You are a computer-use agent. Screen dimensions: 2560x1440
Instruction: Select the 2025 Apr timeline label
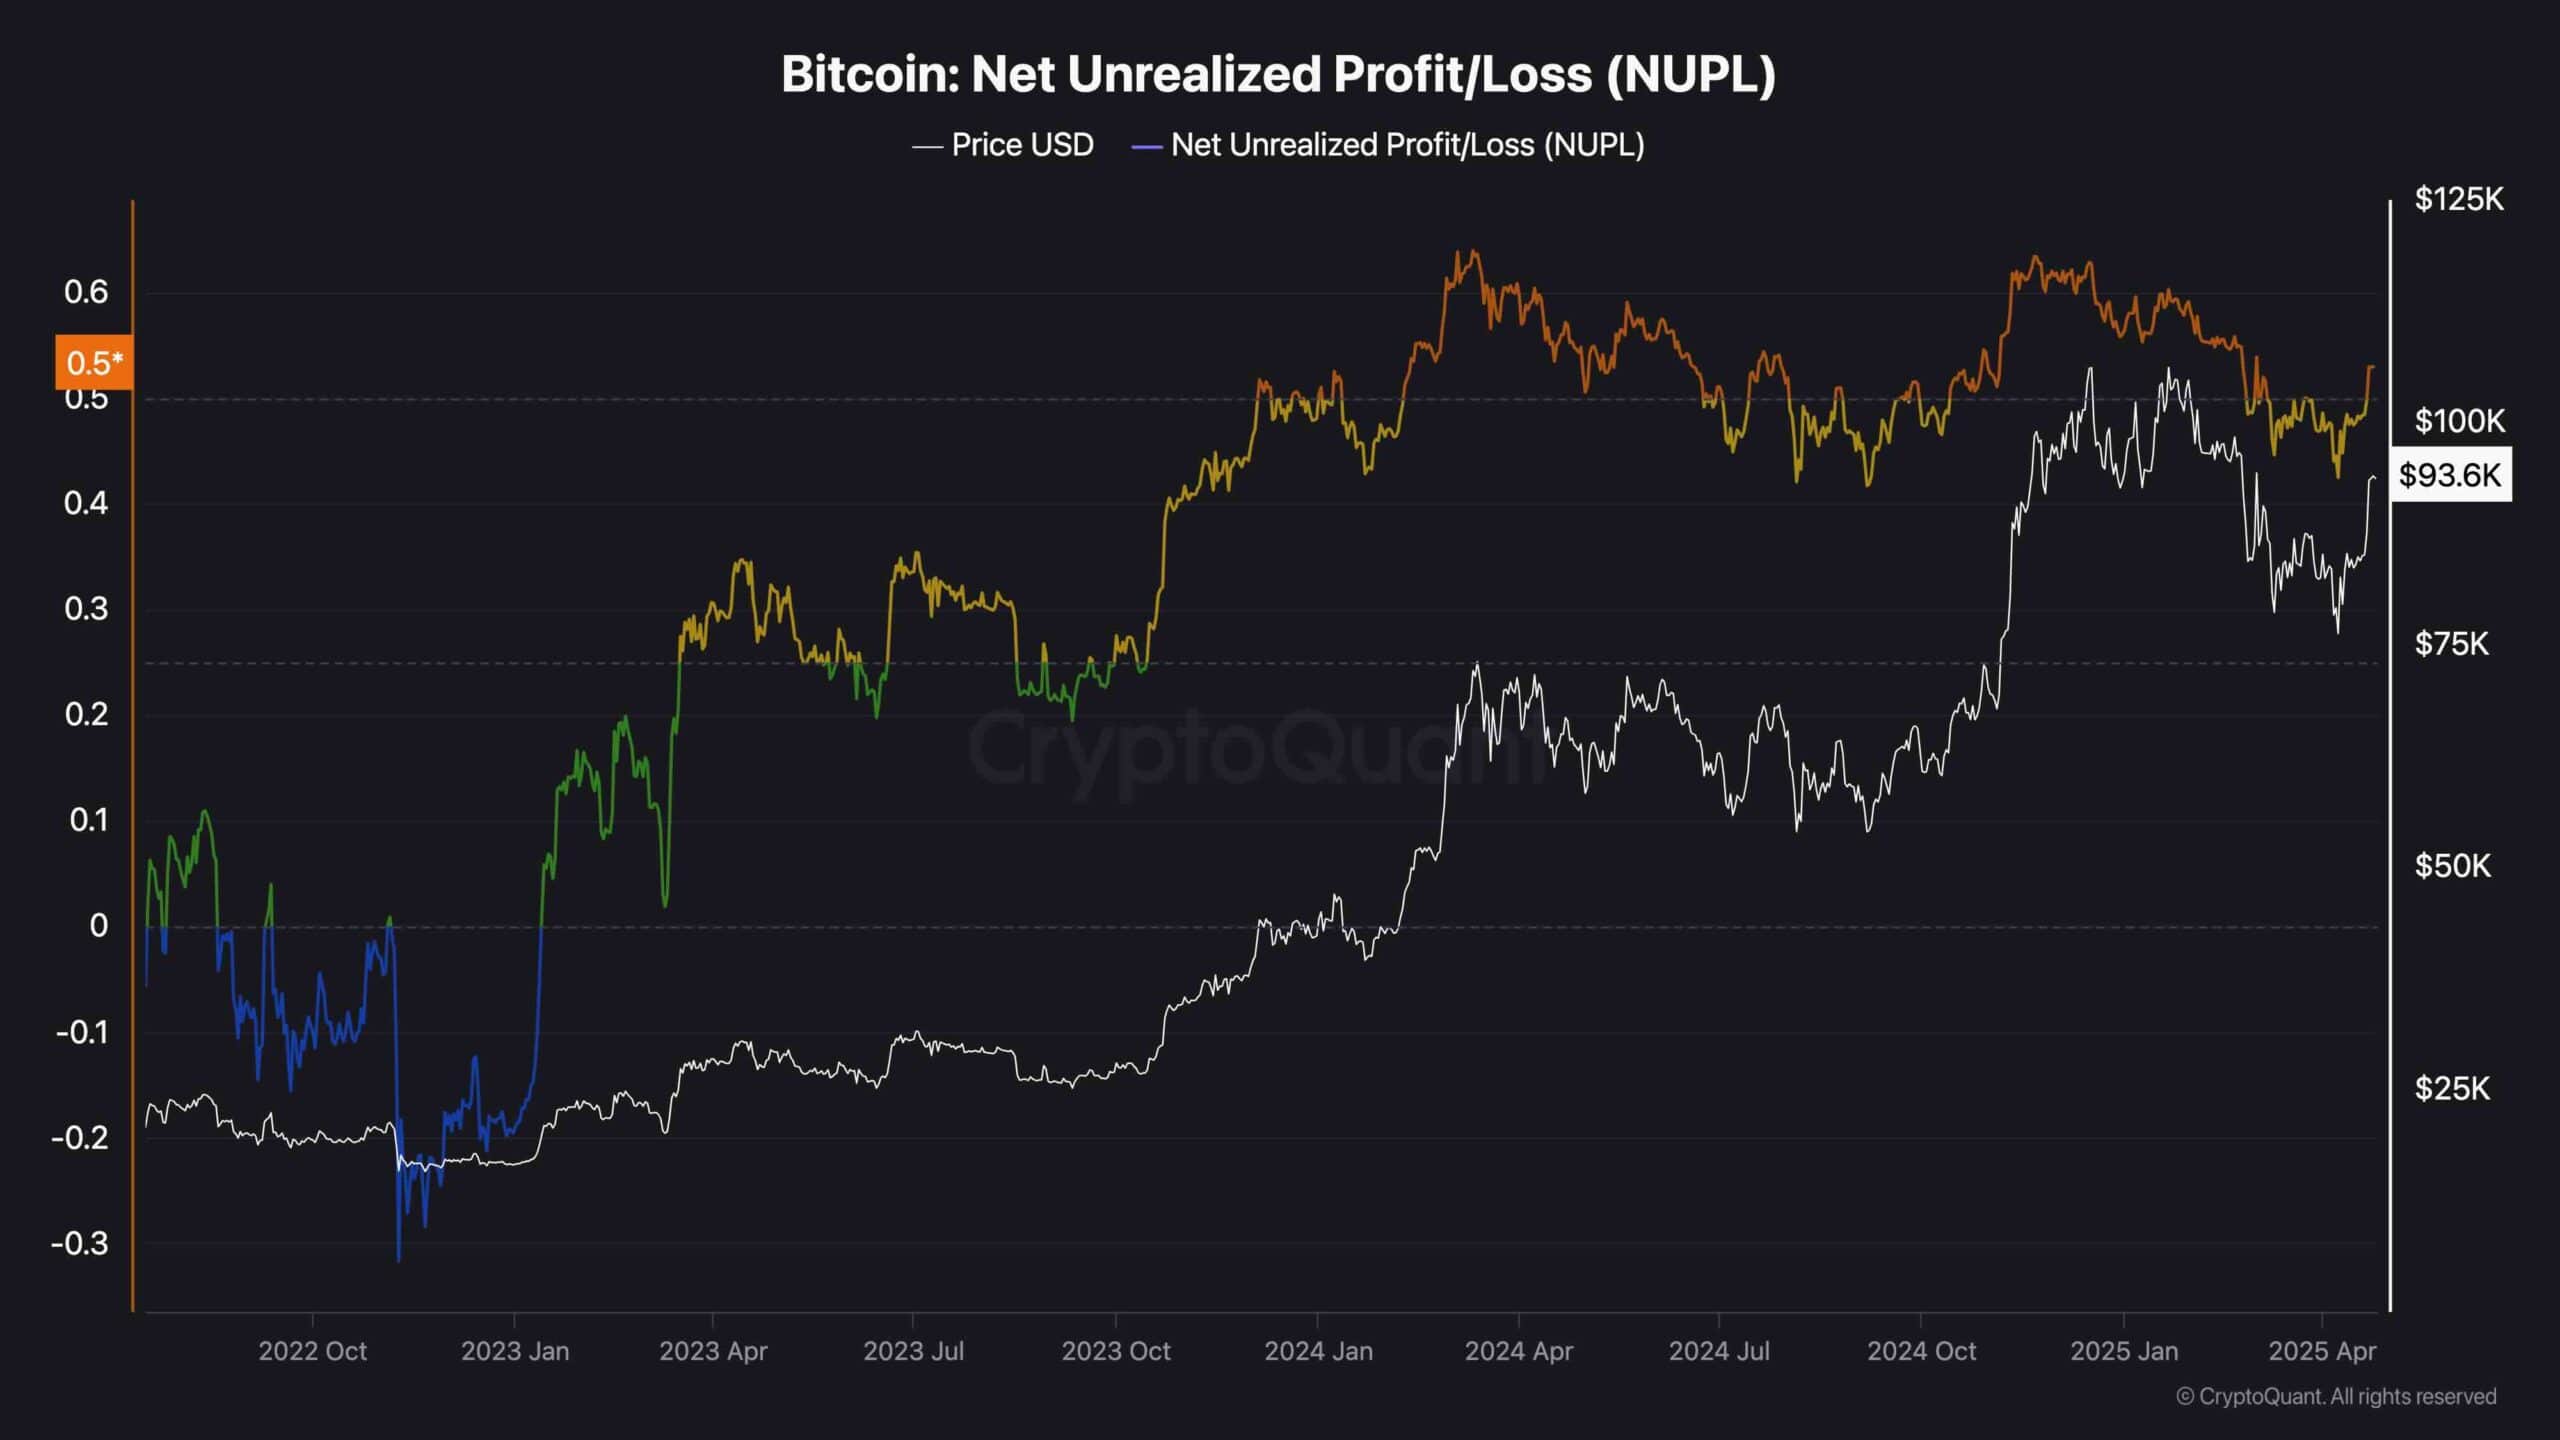2322,1351
